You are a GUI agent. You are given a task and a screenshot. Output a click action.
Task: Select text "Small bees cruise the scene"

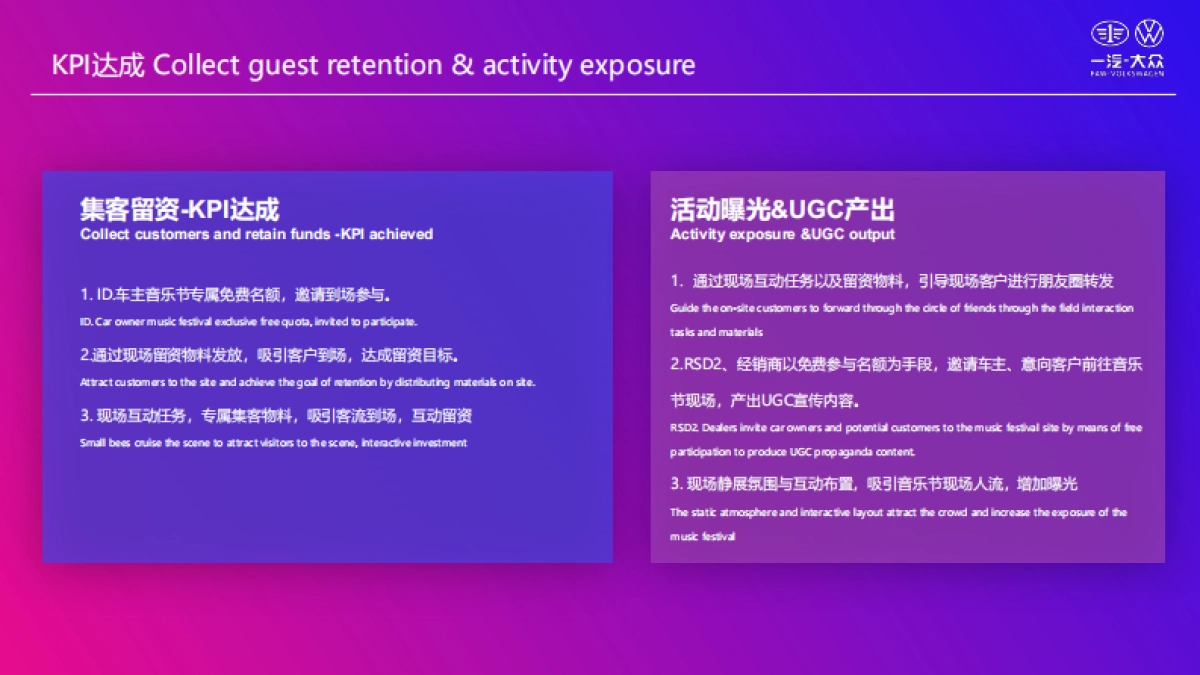click(x=273, y=442)
